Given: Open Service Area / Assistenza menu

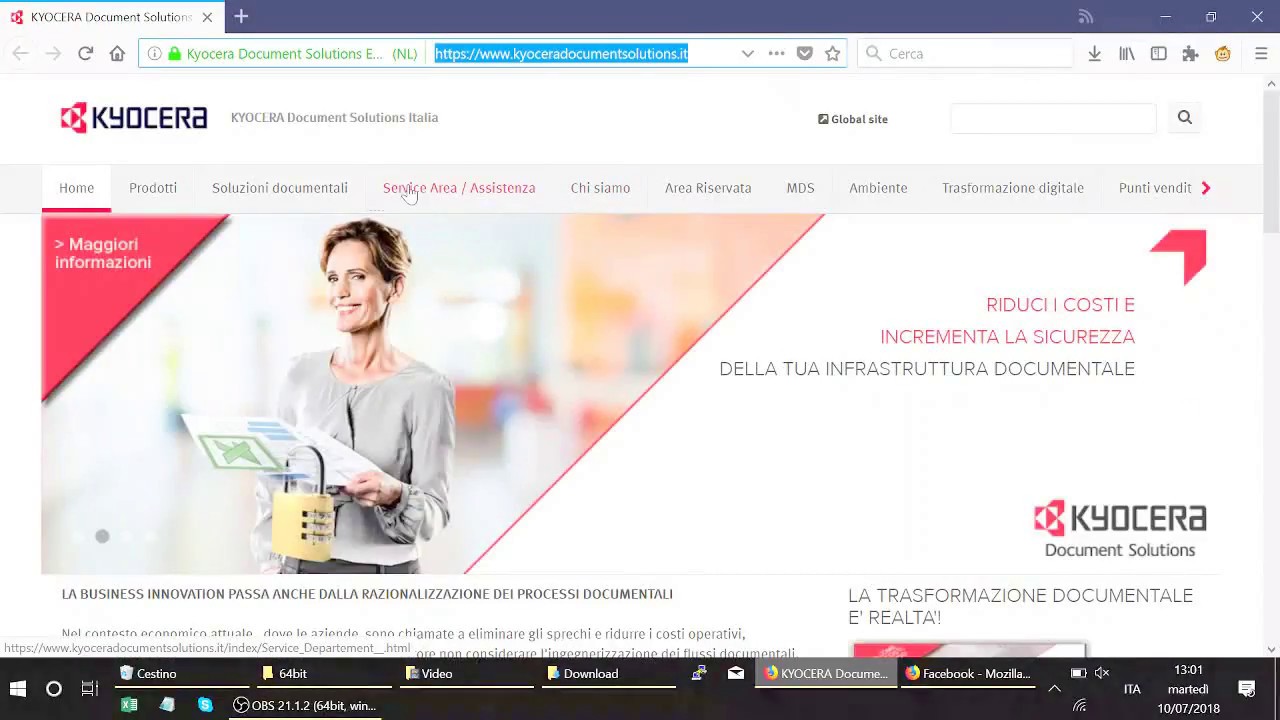Looking at the screenshot, I should [459, 188].
